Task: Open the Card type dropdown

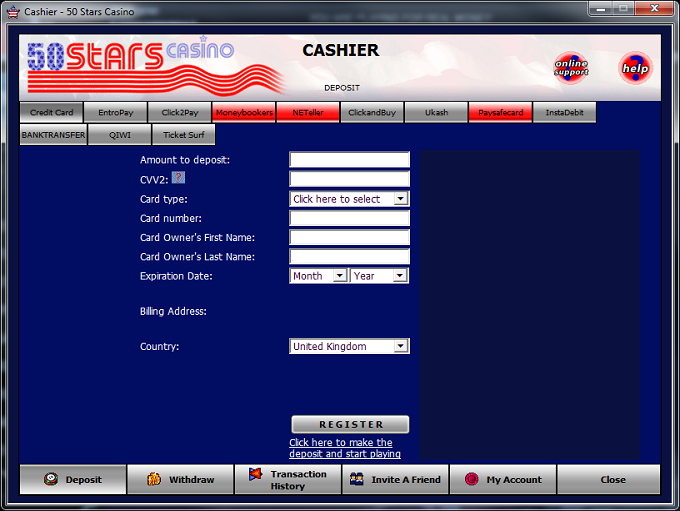Action: click(x=350, y=199)
